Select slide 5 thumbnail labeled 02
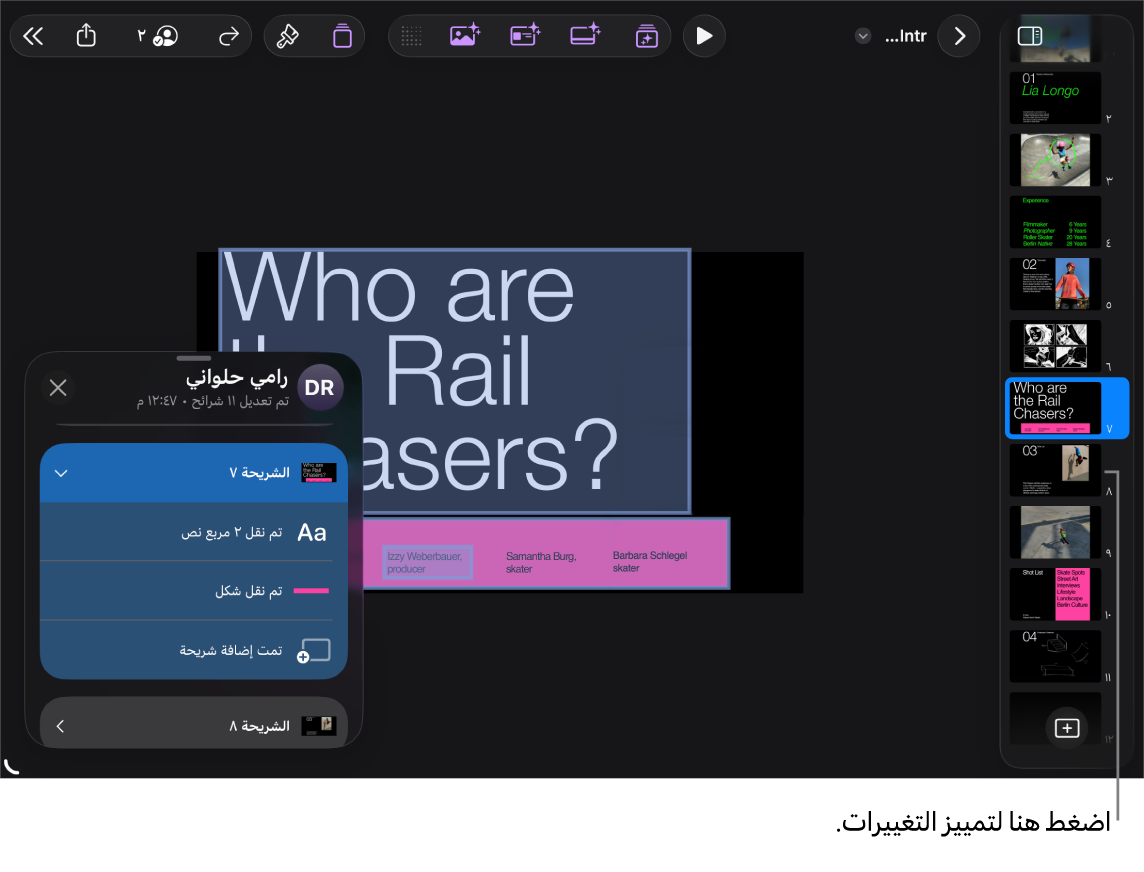 pos(1054,284)
